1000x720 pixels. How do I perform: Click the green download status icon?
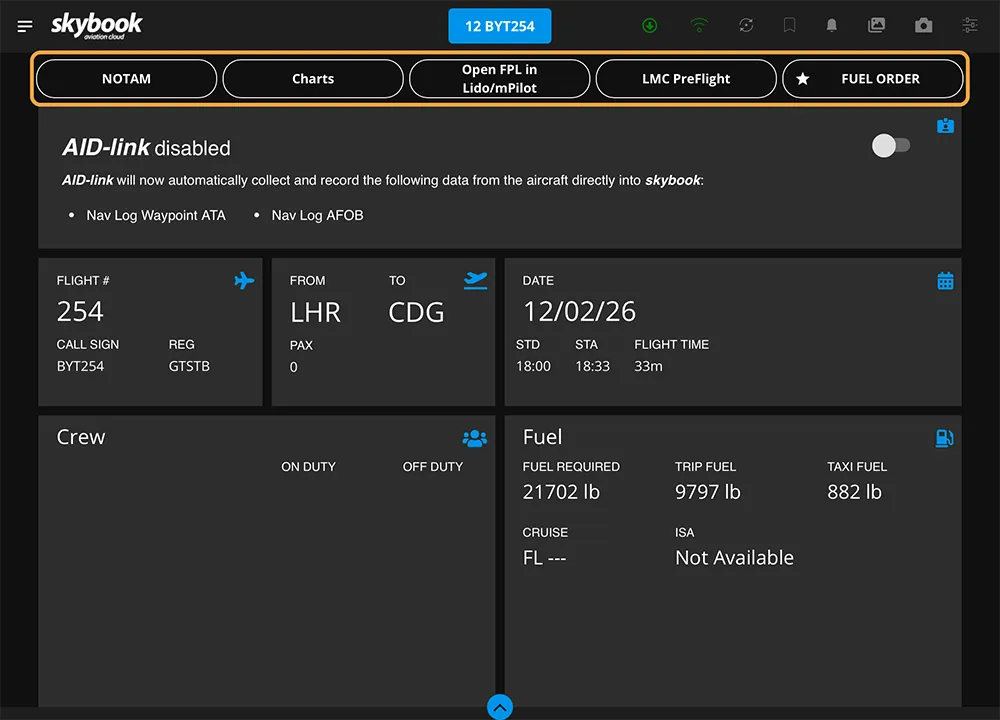(650, 26)
